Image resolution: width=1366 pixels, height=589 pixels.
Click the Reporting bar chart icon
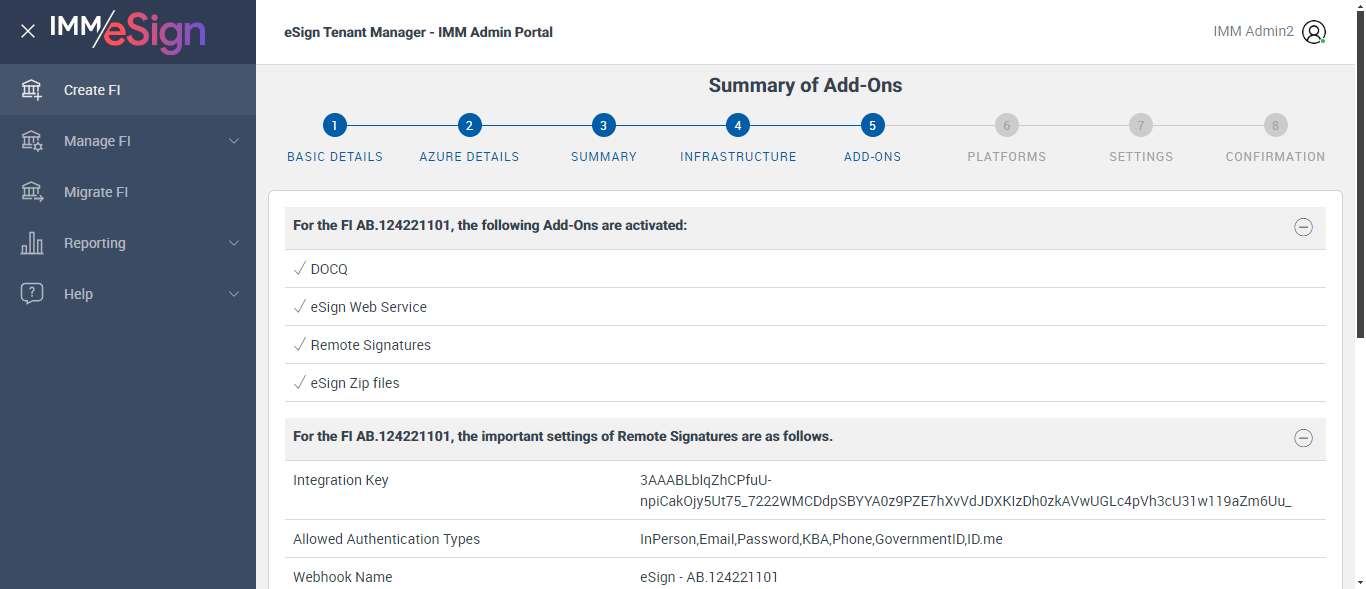point(32,243)
